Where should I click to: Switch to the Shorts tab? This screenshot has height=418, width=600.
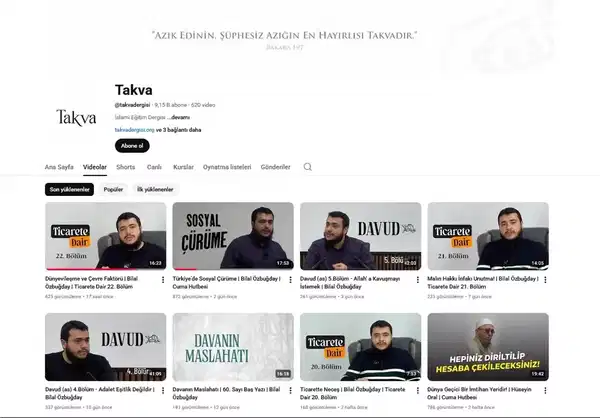tap(126, 167)
